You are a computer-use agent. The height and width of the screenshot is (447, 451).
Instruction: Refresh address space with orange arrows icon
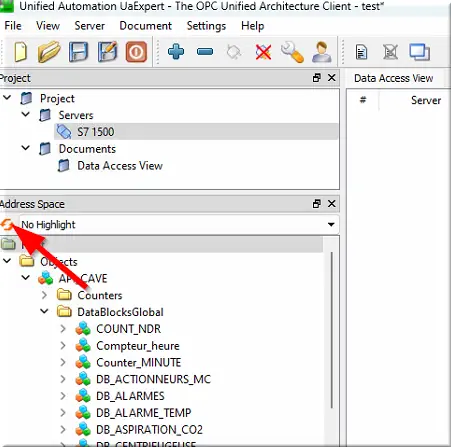pos(7,225)
